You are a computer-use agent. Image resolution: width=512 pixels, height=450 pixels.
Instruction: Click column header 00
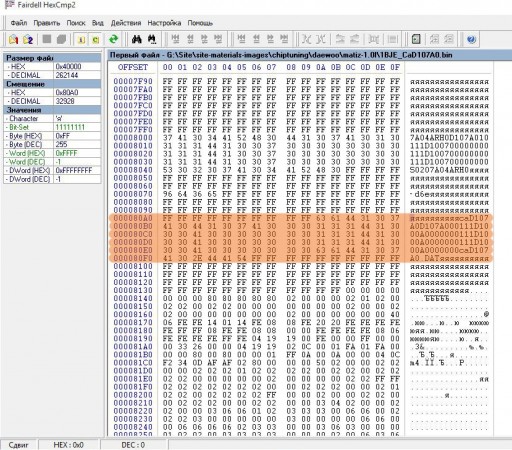[168, 67]
